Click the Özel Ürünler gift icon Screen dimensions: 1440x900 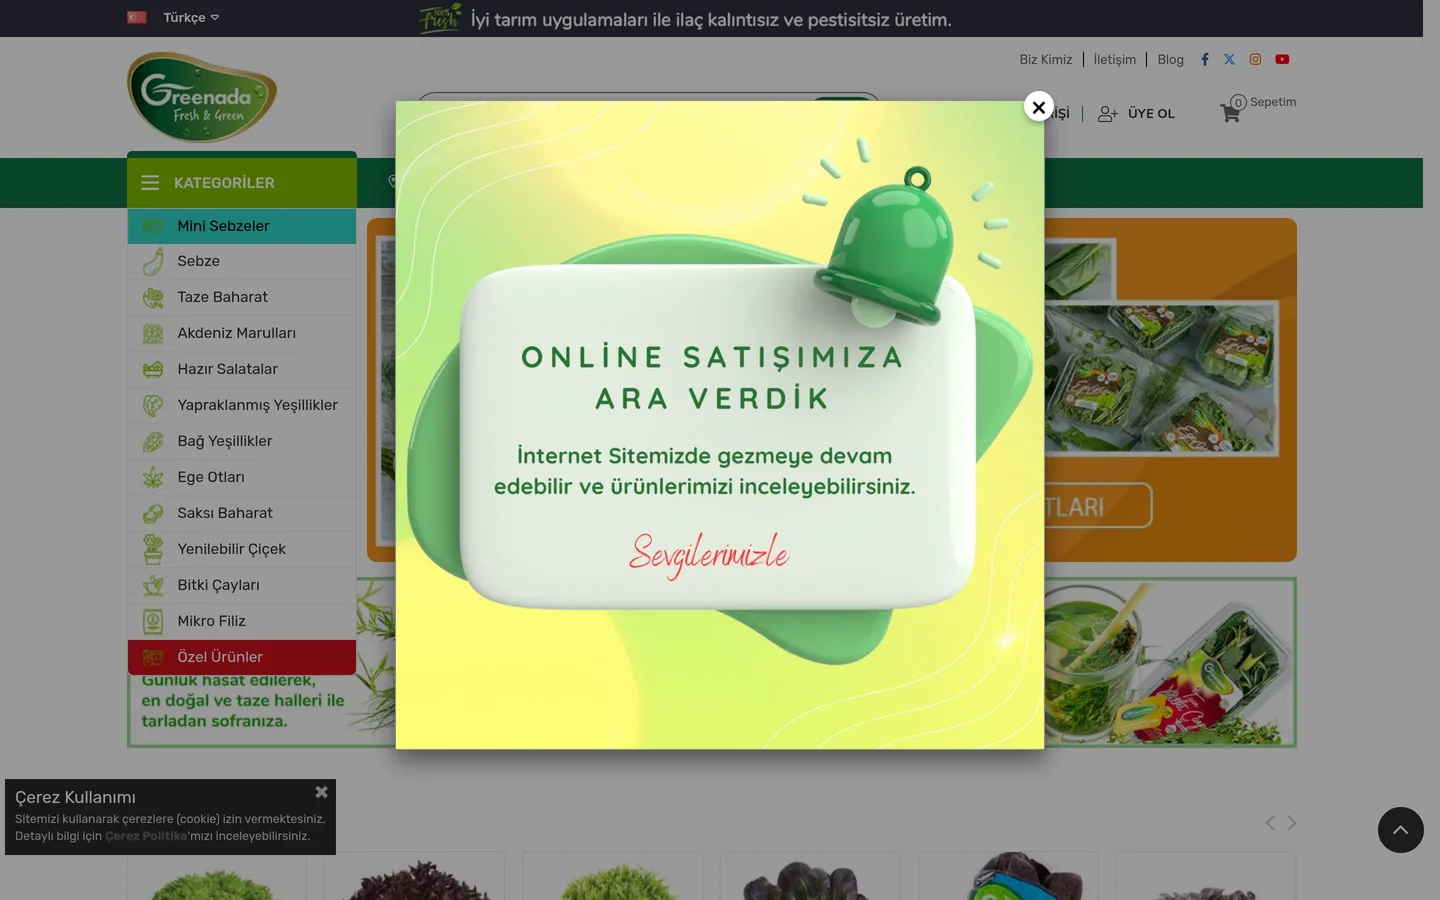(x=153, y=657)
